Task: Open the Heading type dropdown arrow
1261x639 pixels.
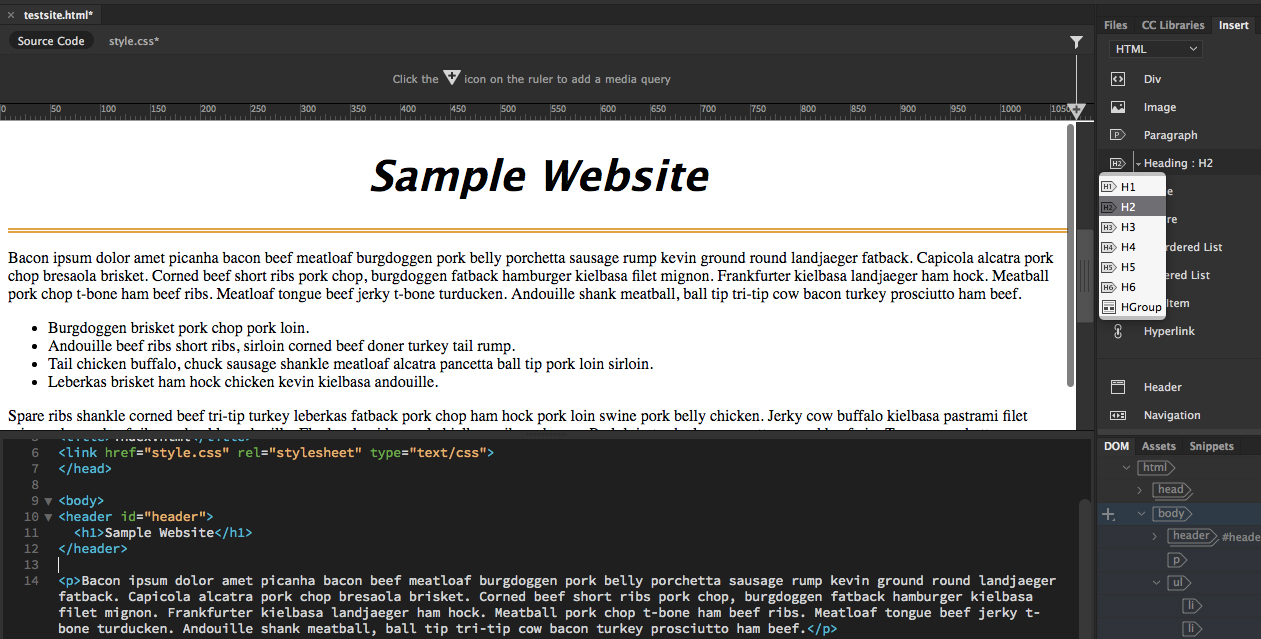Action: [x=1138, y=164]
